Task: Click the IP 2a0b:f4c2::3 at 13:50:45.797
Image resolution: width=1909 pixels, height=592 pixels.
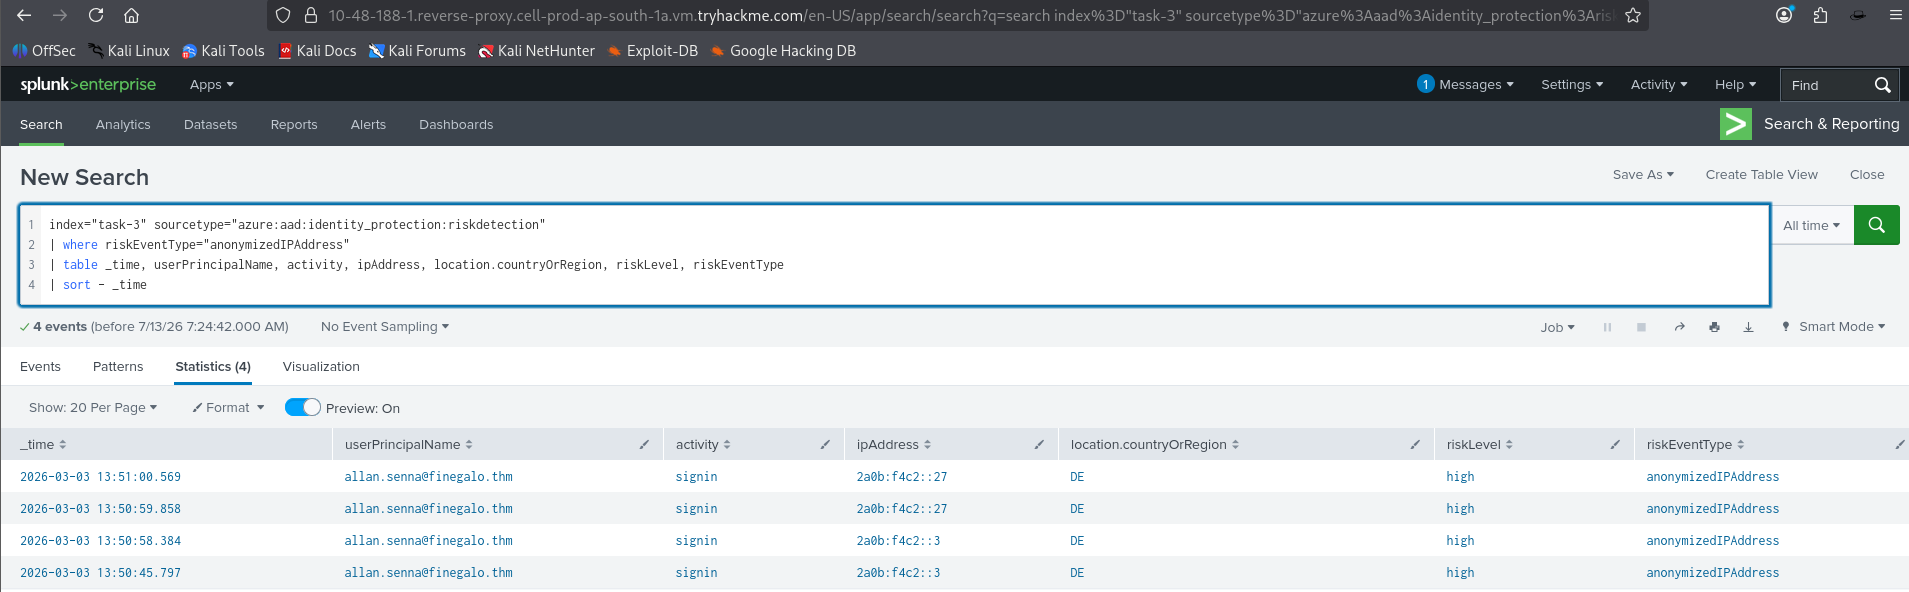Action: tap(898, 573)
